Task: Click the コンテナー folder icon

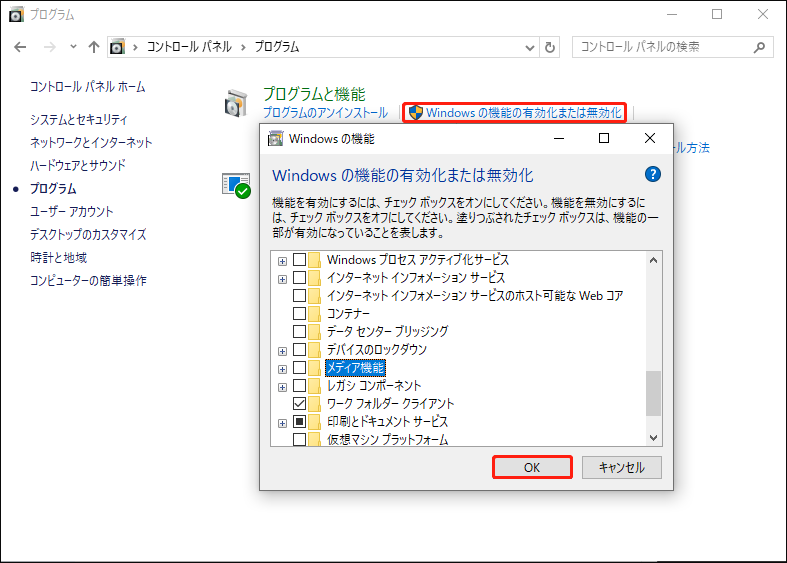Action: [314, 314]
